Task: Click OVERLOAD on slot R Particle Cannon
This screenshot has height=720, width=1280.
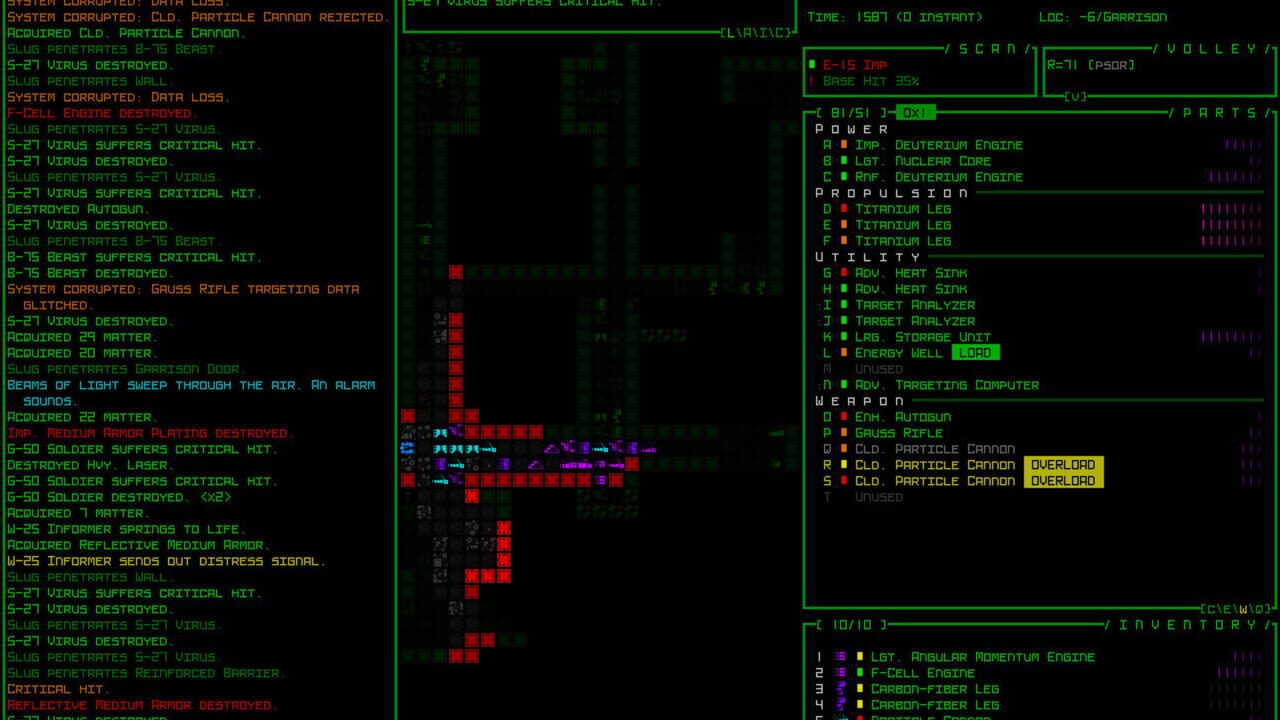Action: pyautogui.click(x=1063, y=465)
